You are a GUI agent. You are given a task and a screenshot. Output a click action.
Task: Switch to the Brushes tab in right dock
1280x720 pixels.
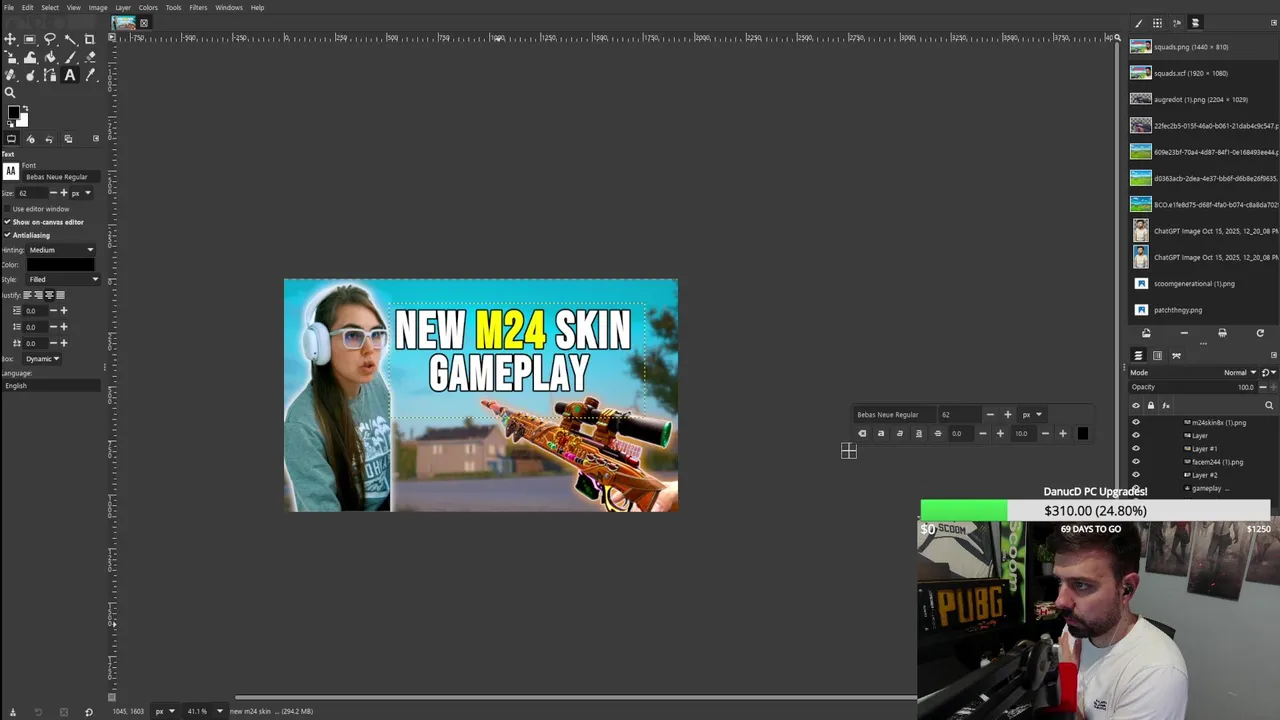(1138, 23)
